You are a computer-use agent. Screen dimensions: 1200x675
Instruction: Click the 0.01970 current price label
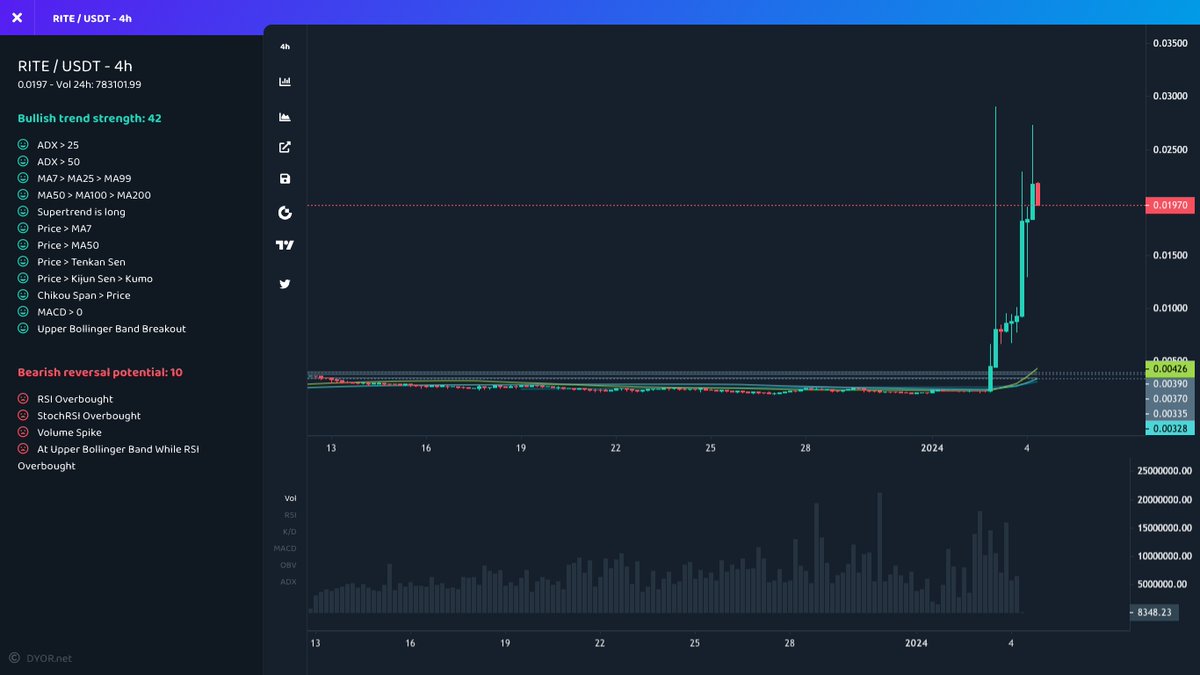1168,205
